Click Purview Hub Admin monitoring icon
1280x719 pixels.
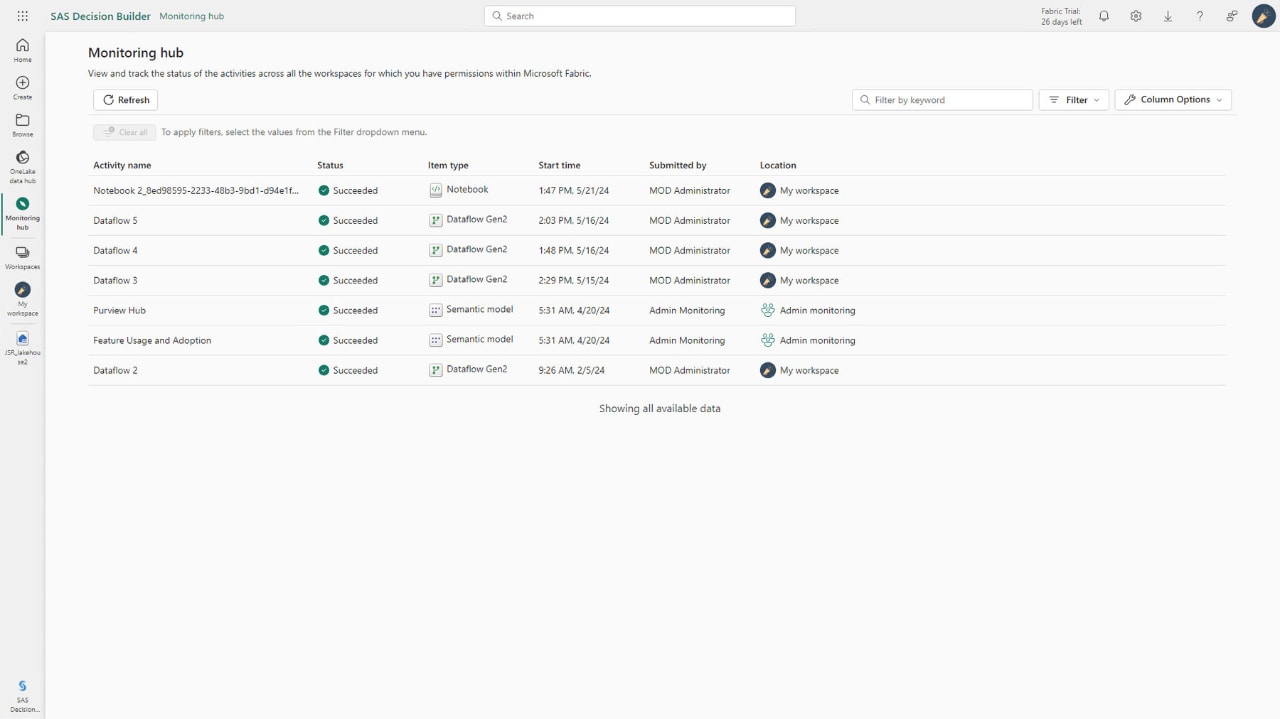[768, 310]
